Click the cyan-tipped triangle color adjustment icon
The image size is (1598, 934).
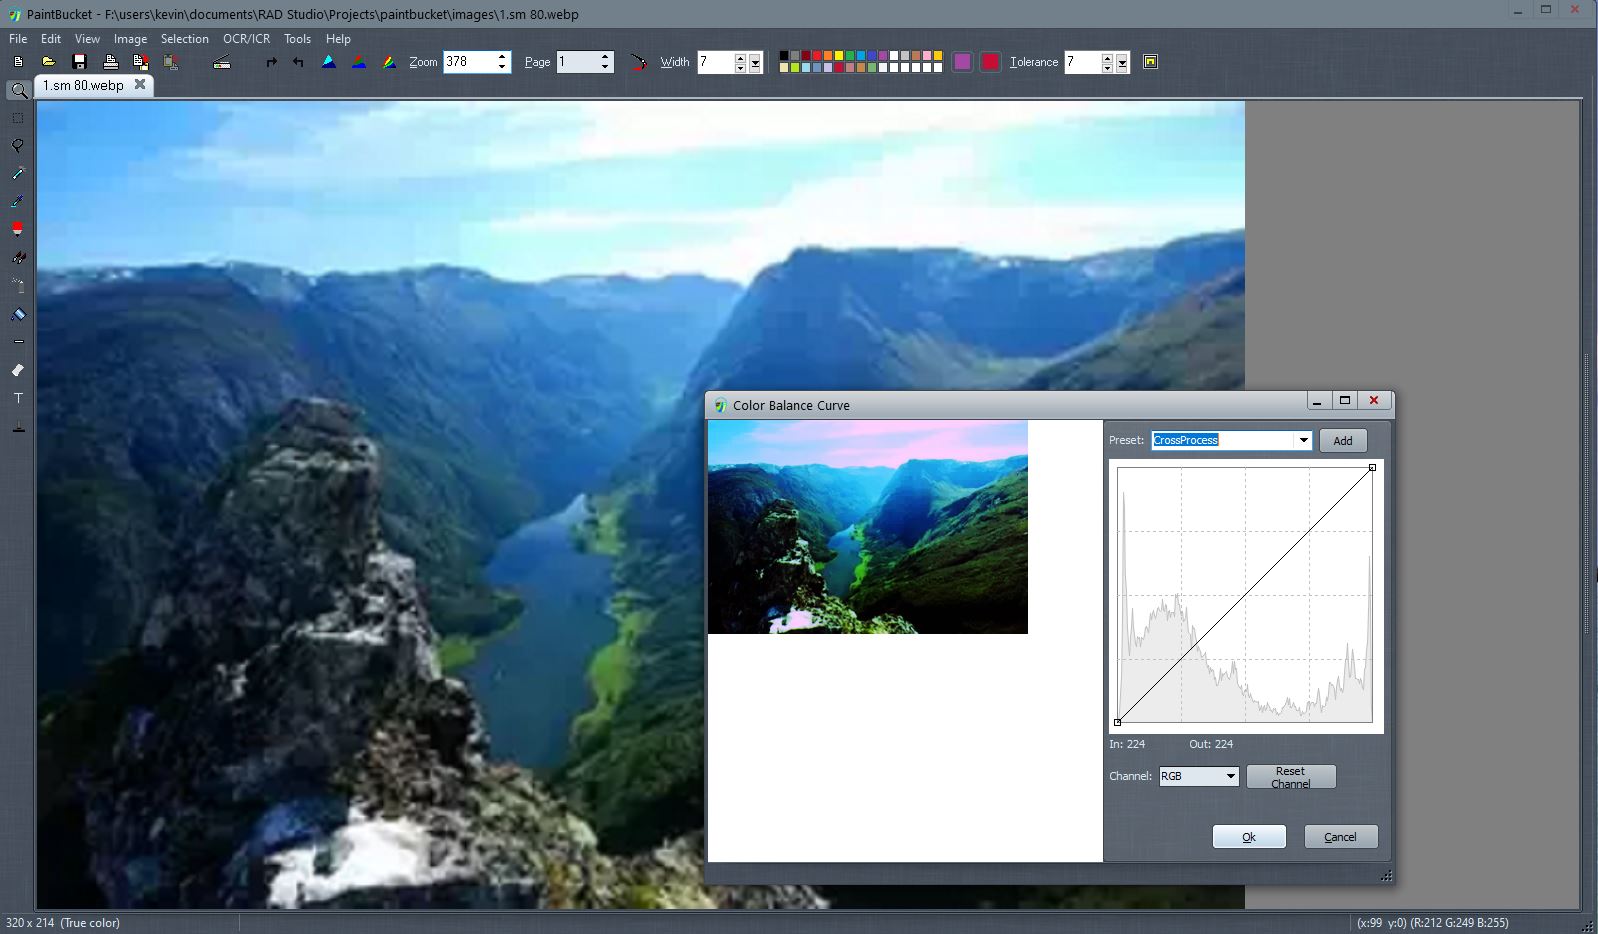(x=328, y=62)
